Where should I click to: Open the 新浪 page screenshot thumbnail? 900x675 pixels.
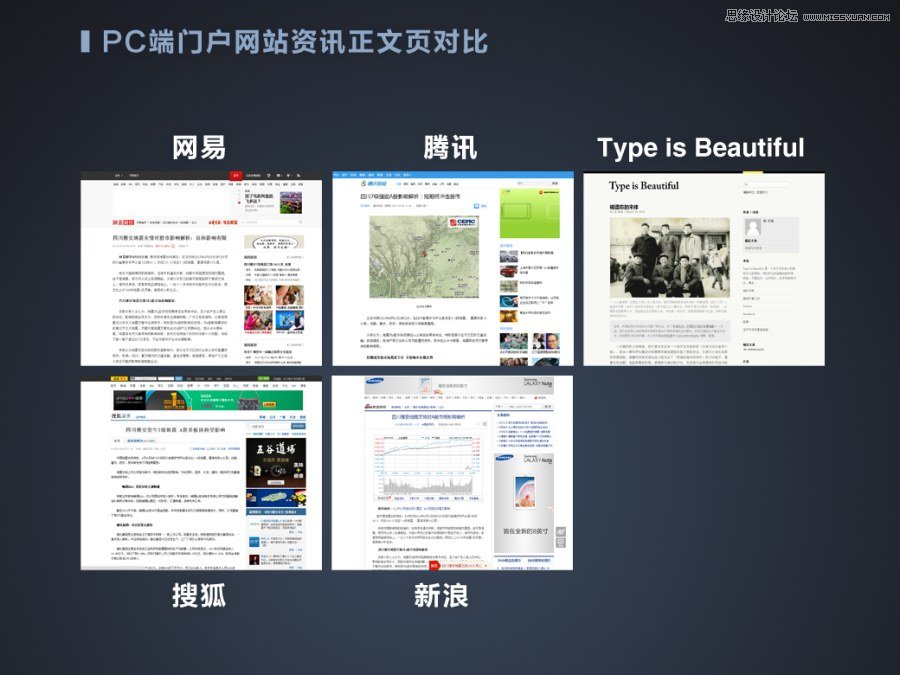(452, 473)
